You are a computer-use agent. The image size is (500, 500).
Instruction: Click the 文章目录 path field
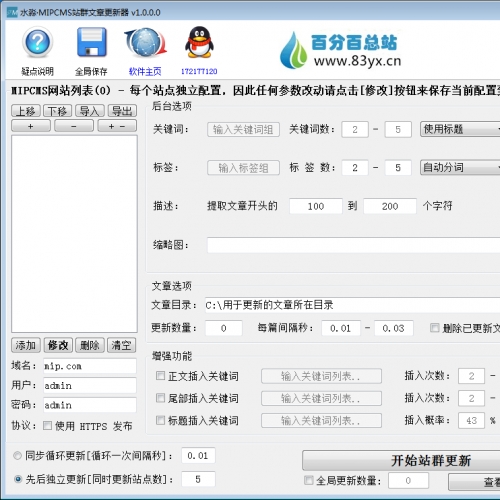[352, 305]
